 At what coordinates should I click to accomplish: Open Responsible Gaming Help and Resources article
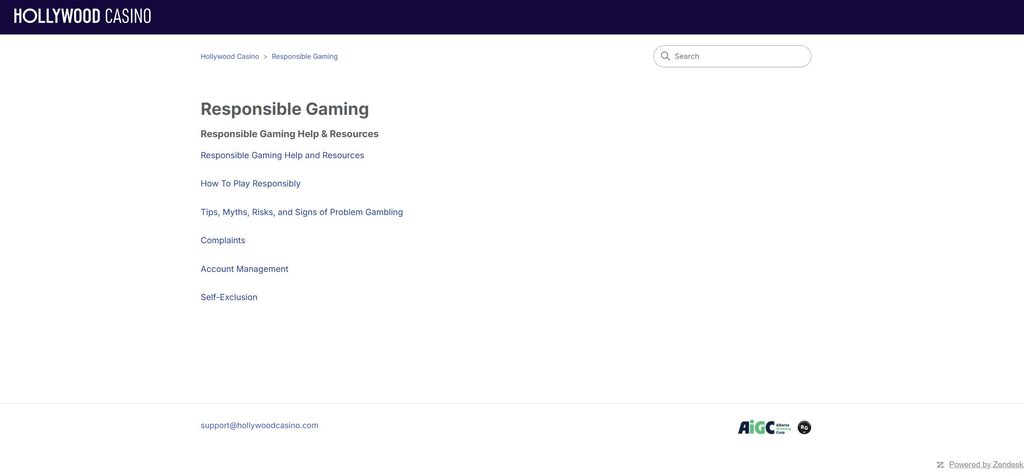click(x=282, y=155)
